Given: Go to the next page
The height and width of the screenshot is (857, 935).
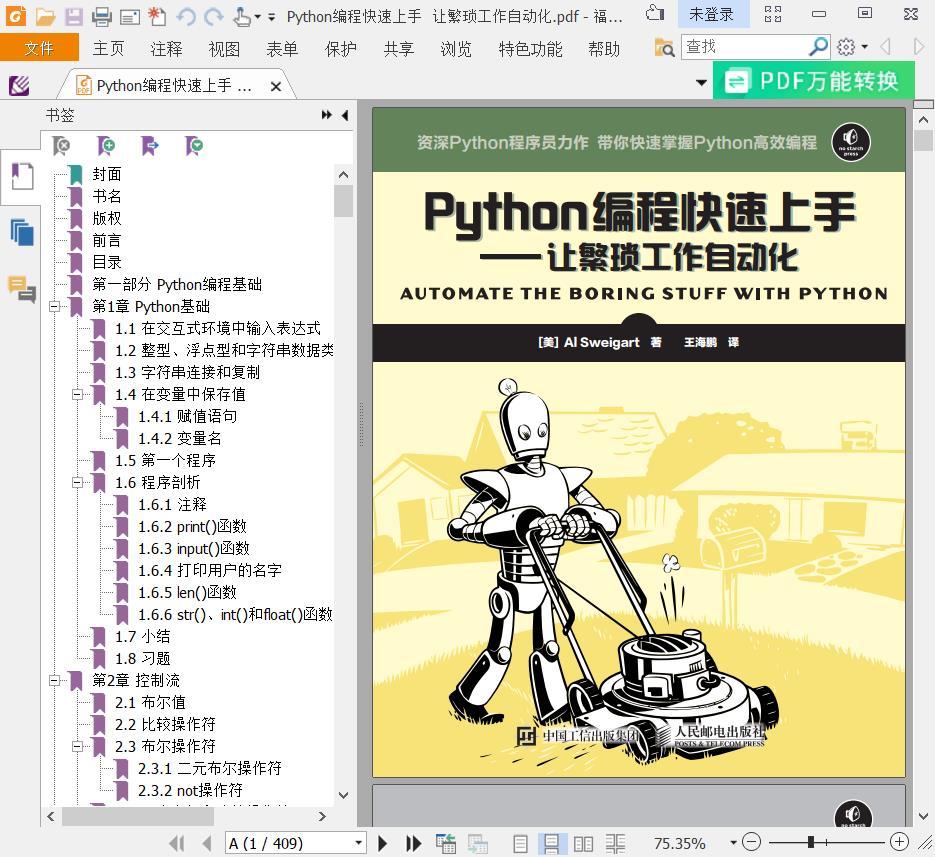Looking at the screenshot, I should click(x=383, y=843).
